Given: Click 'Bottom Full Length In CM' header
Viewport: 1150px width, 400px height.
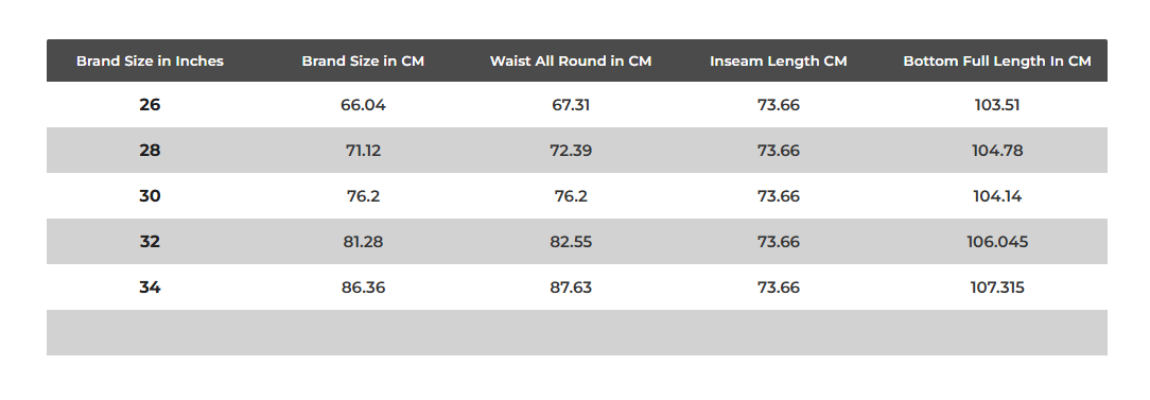Looking at the screenshot, I should point(997,61).
